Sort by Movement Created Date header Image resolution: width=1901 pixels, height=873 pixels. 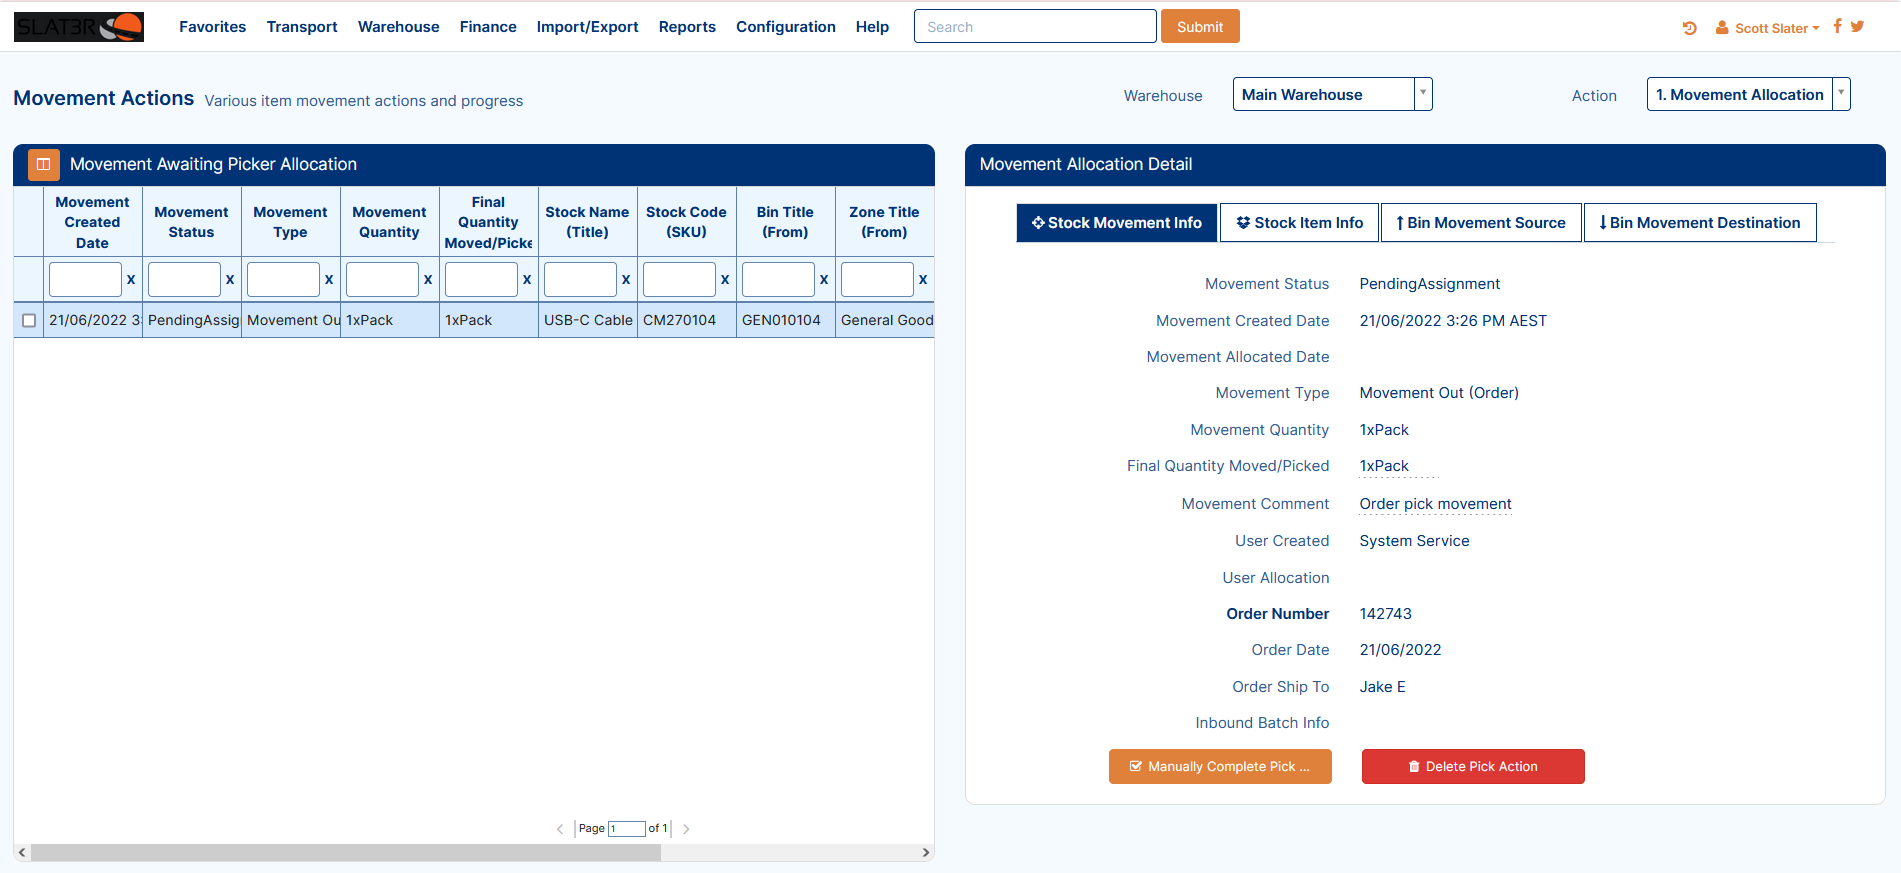(x=92, y=222)
